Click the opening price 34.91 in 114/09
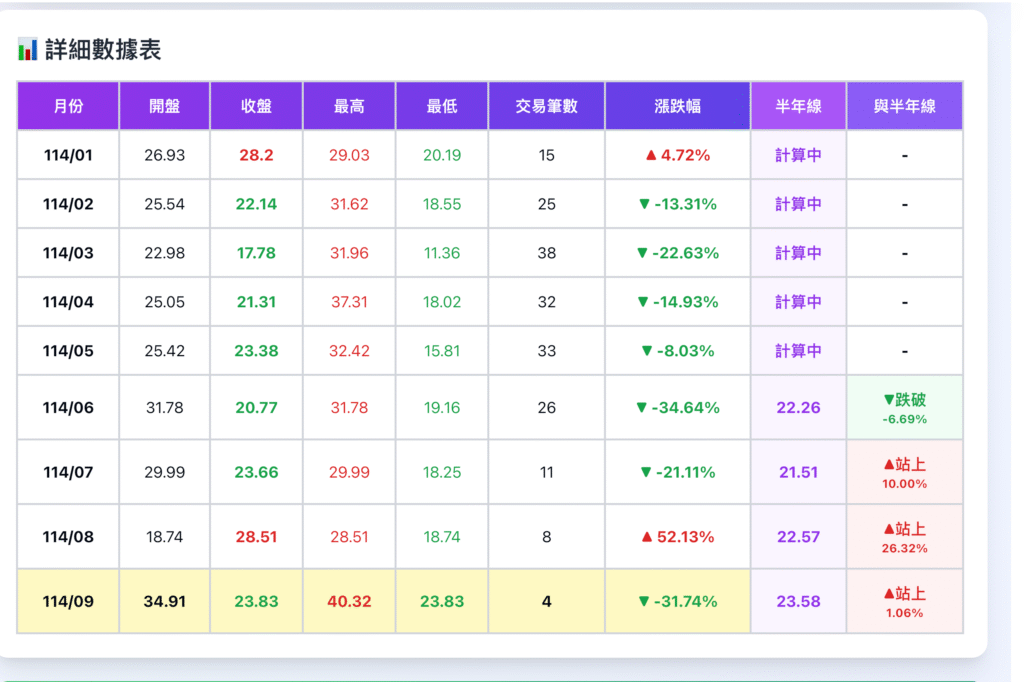Image resolution: width=1024 pixels, height=682 pixels. pyautogui.click(x=164, y=602)
